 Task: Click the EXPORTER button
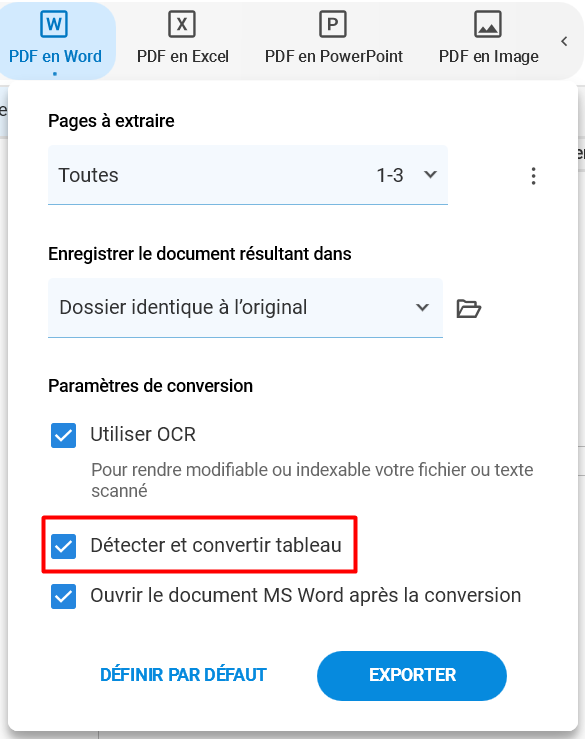(412, 675)
